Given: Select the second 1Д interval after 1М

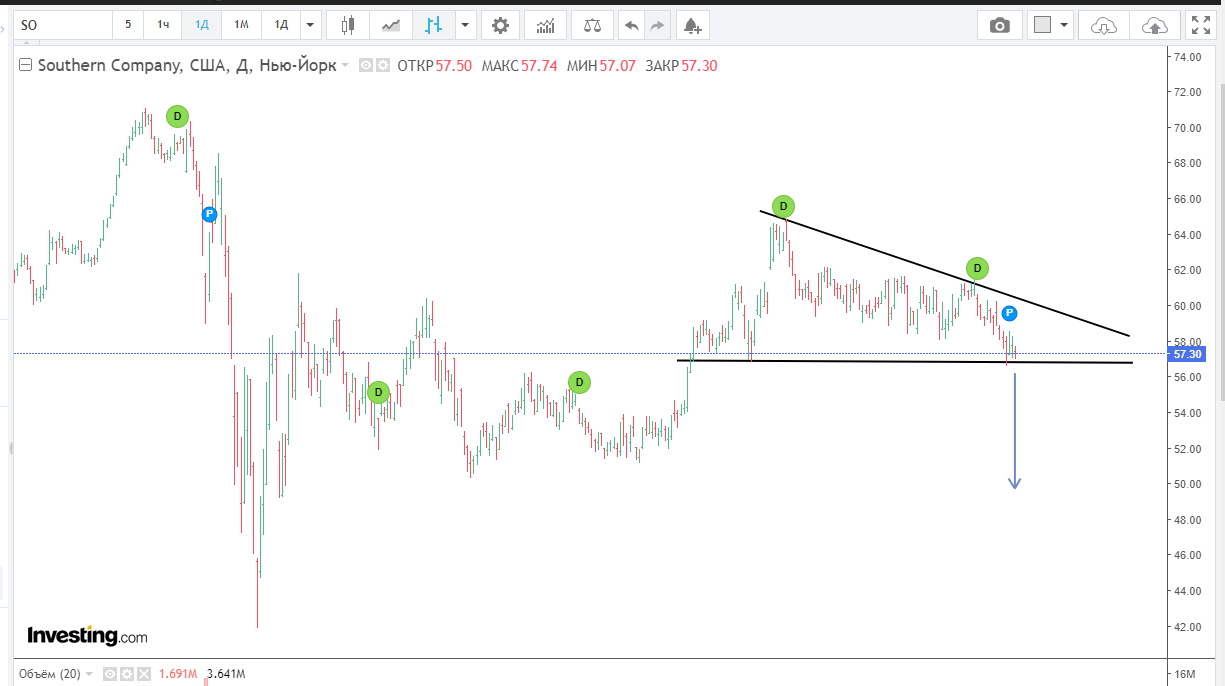Looking at the screenshot, I should (x=281, y=24).
